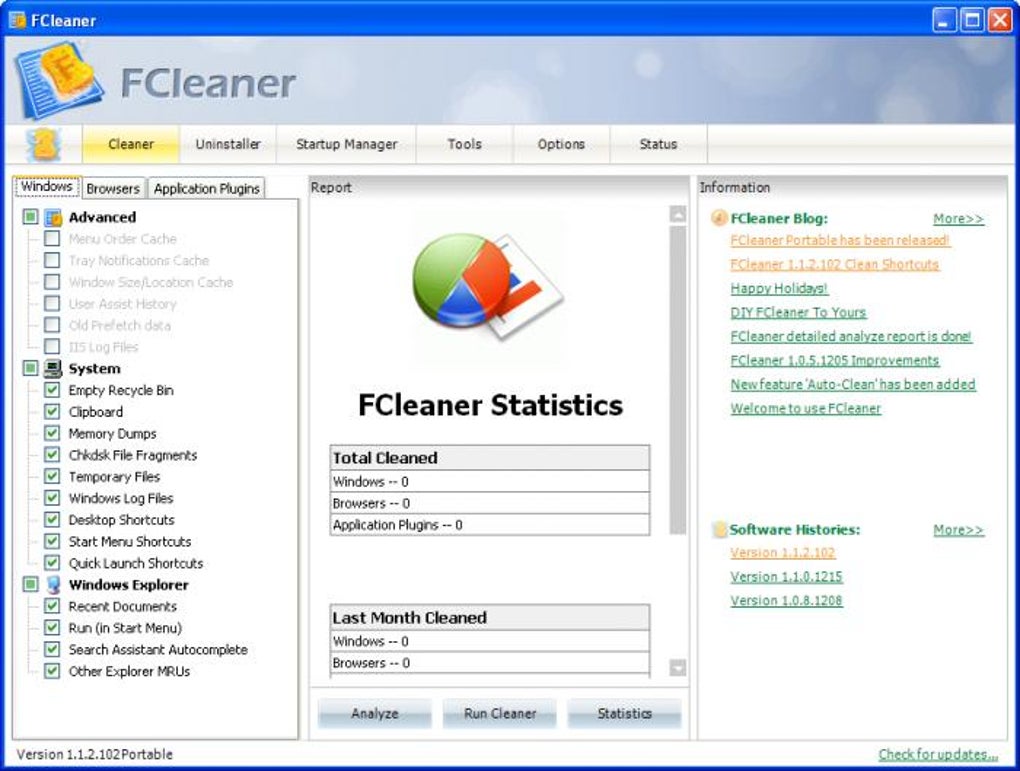Select the Windows sub-tab

tap(46, 187)
